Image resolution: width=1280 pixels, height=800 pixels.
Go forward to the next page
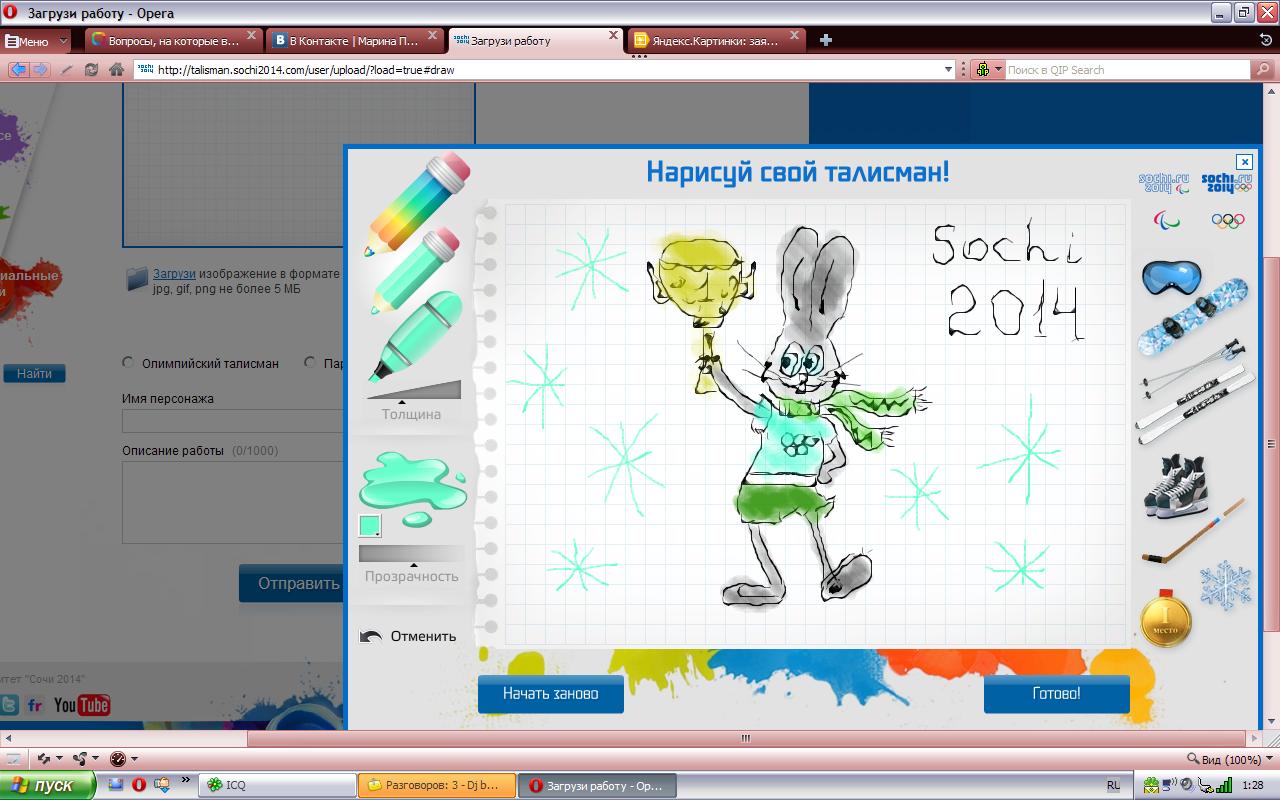[x=40, y=70]
